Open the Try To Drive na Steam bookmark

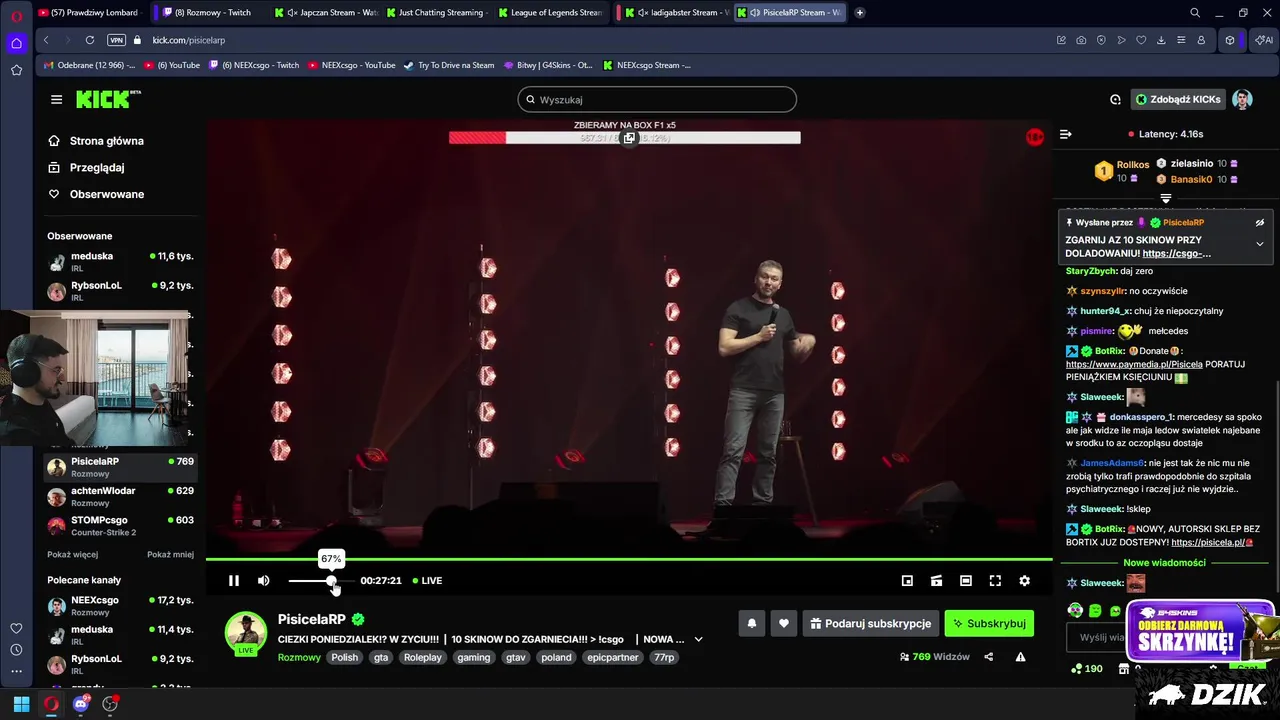[448, 65]
